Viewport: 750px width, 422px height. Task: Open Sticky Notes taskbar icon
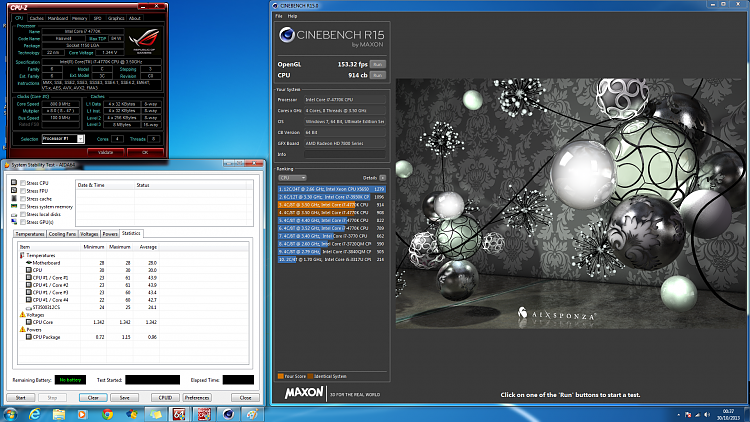[x=156, y=414]
